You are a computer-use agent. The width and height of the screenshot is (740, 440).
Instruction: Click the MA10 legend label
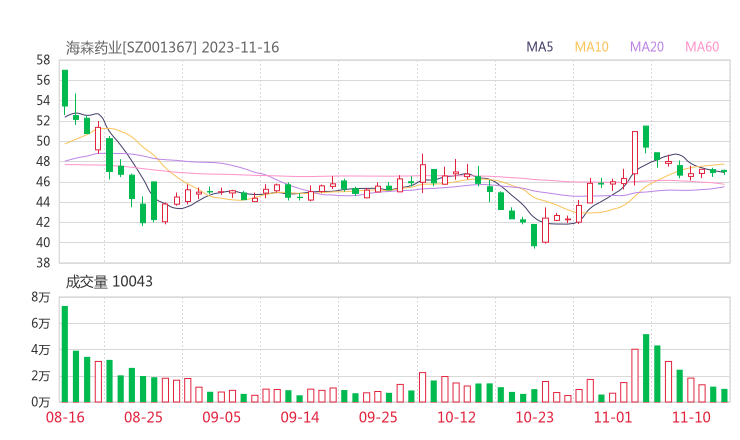pyautogui.click(x=591, y=47)
